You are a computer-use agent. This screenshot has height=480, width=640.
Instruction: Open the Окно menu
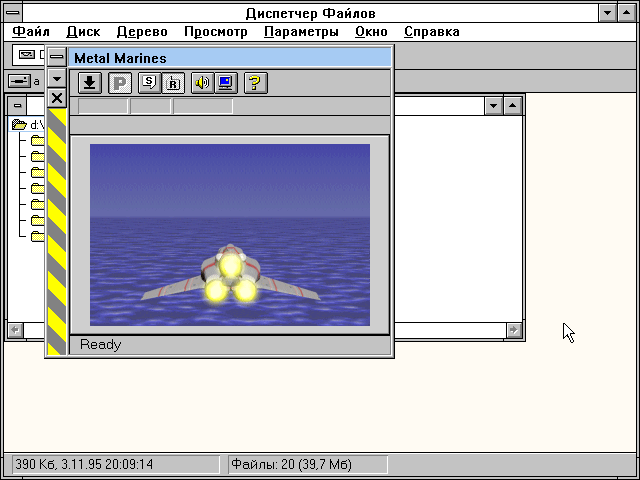371,31
